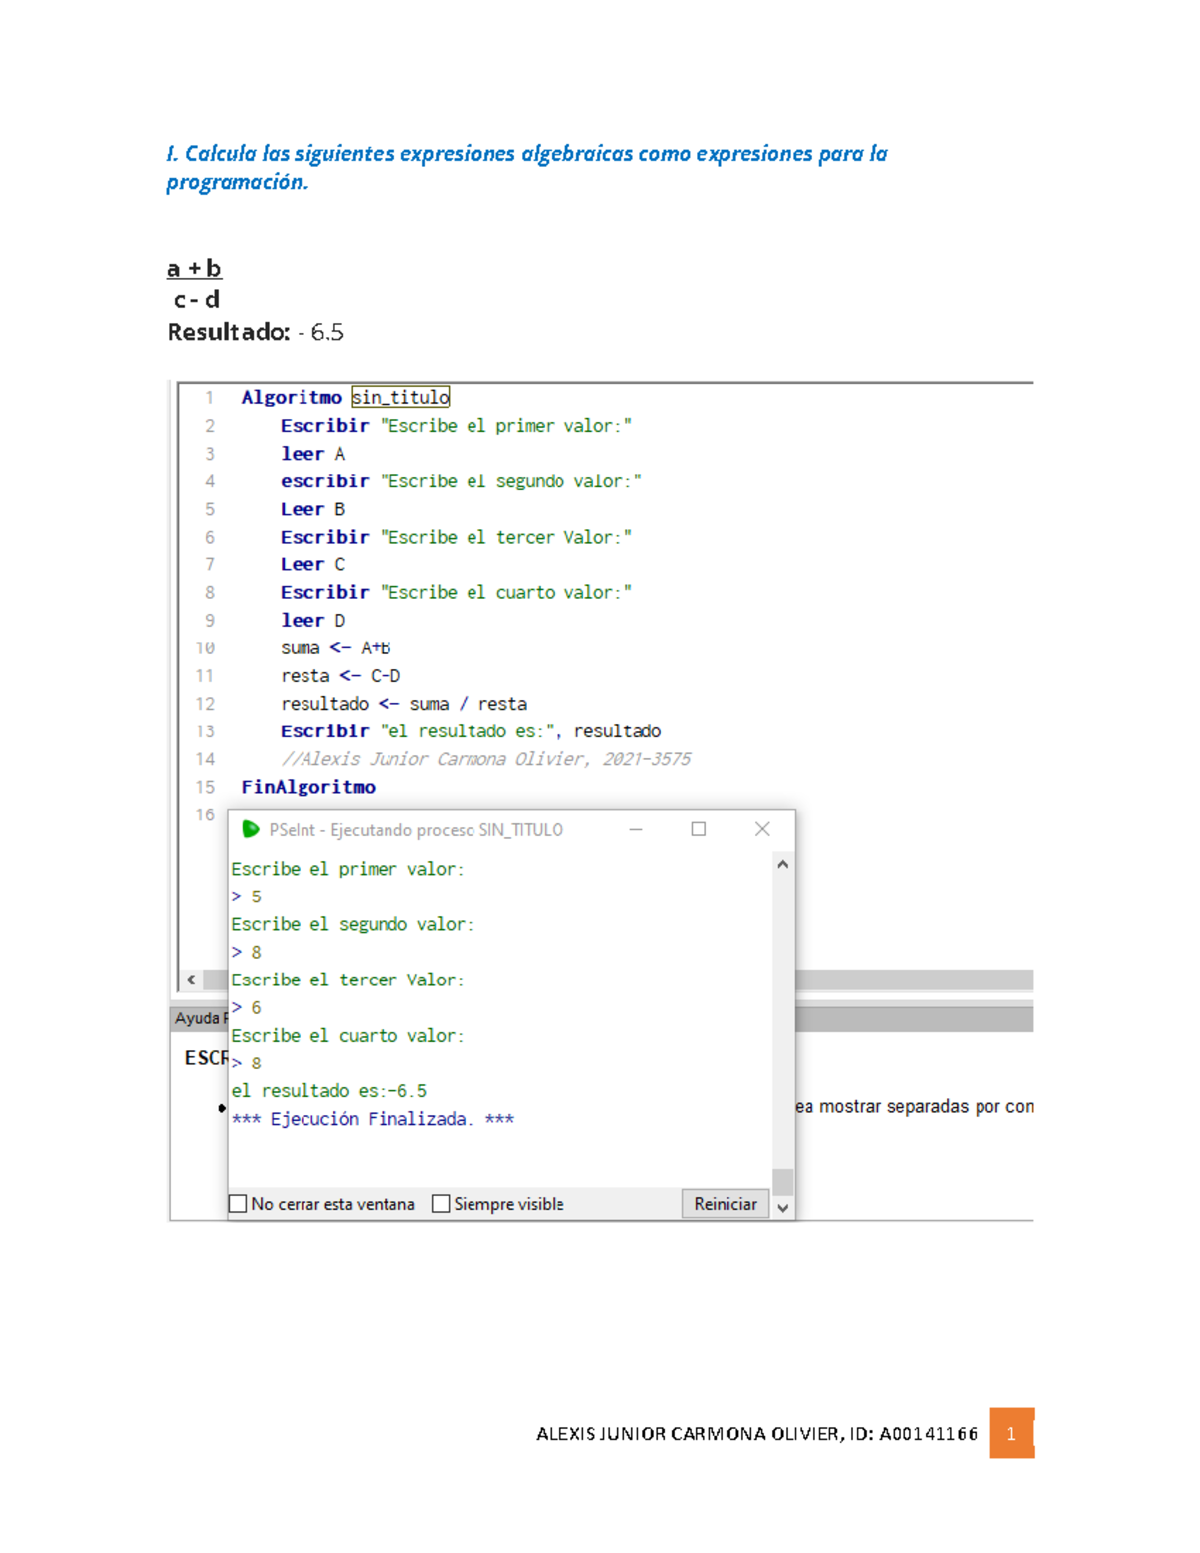Screen dimensions: 1200x1553
Task: Maximize the PSeInt execution window
Action: pos(699,829)
